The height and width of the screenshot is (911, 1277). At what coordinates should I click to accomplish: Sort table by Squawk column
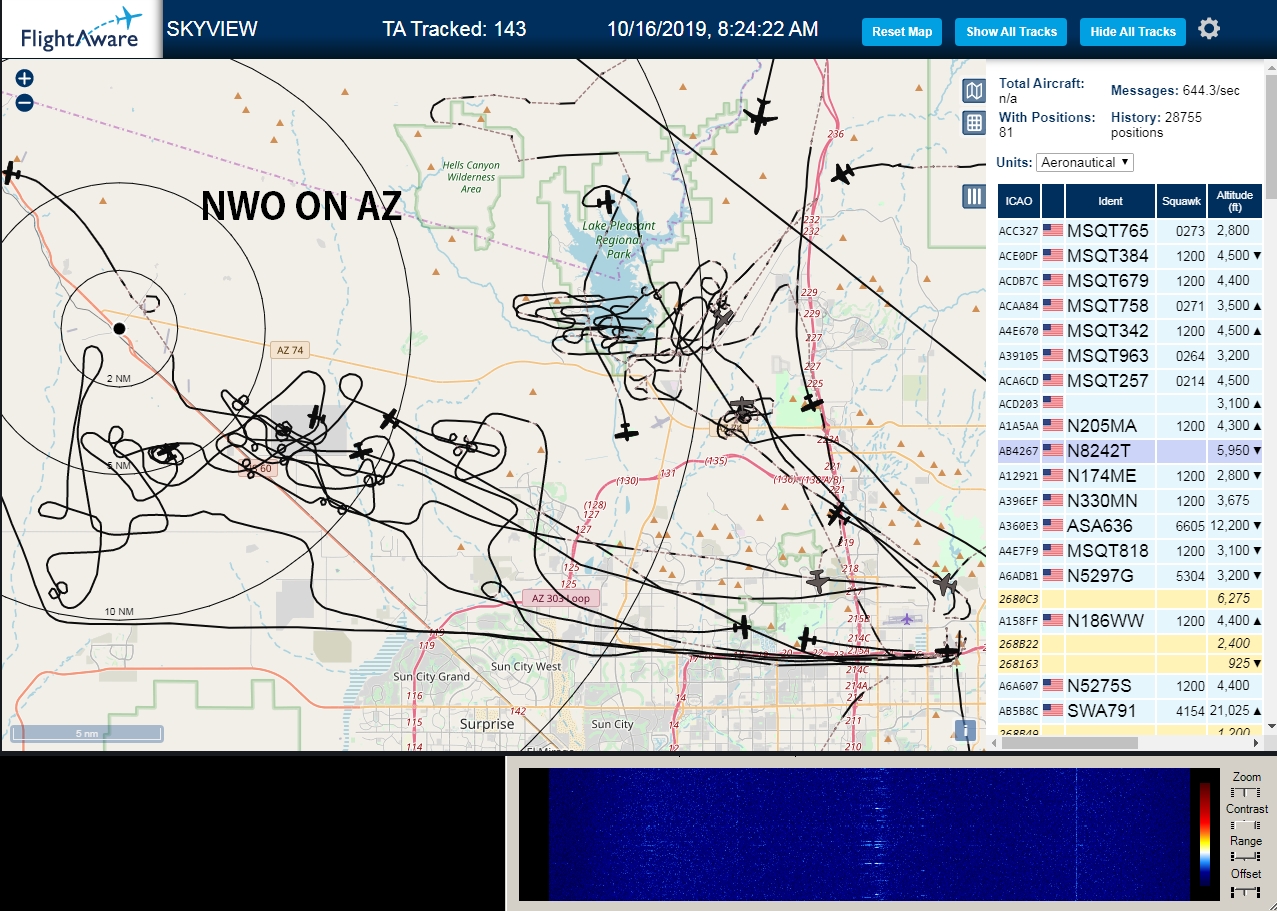[1181, 201]
